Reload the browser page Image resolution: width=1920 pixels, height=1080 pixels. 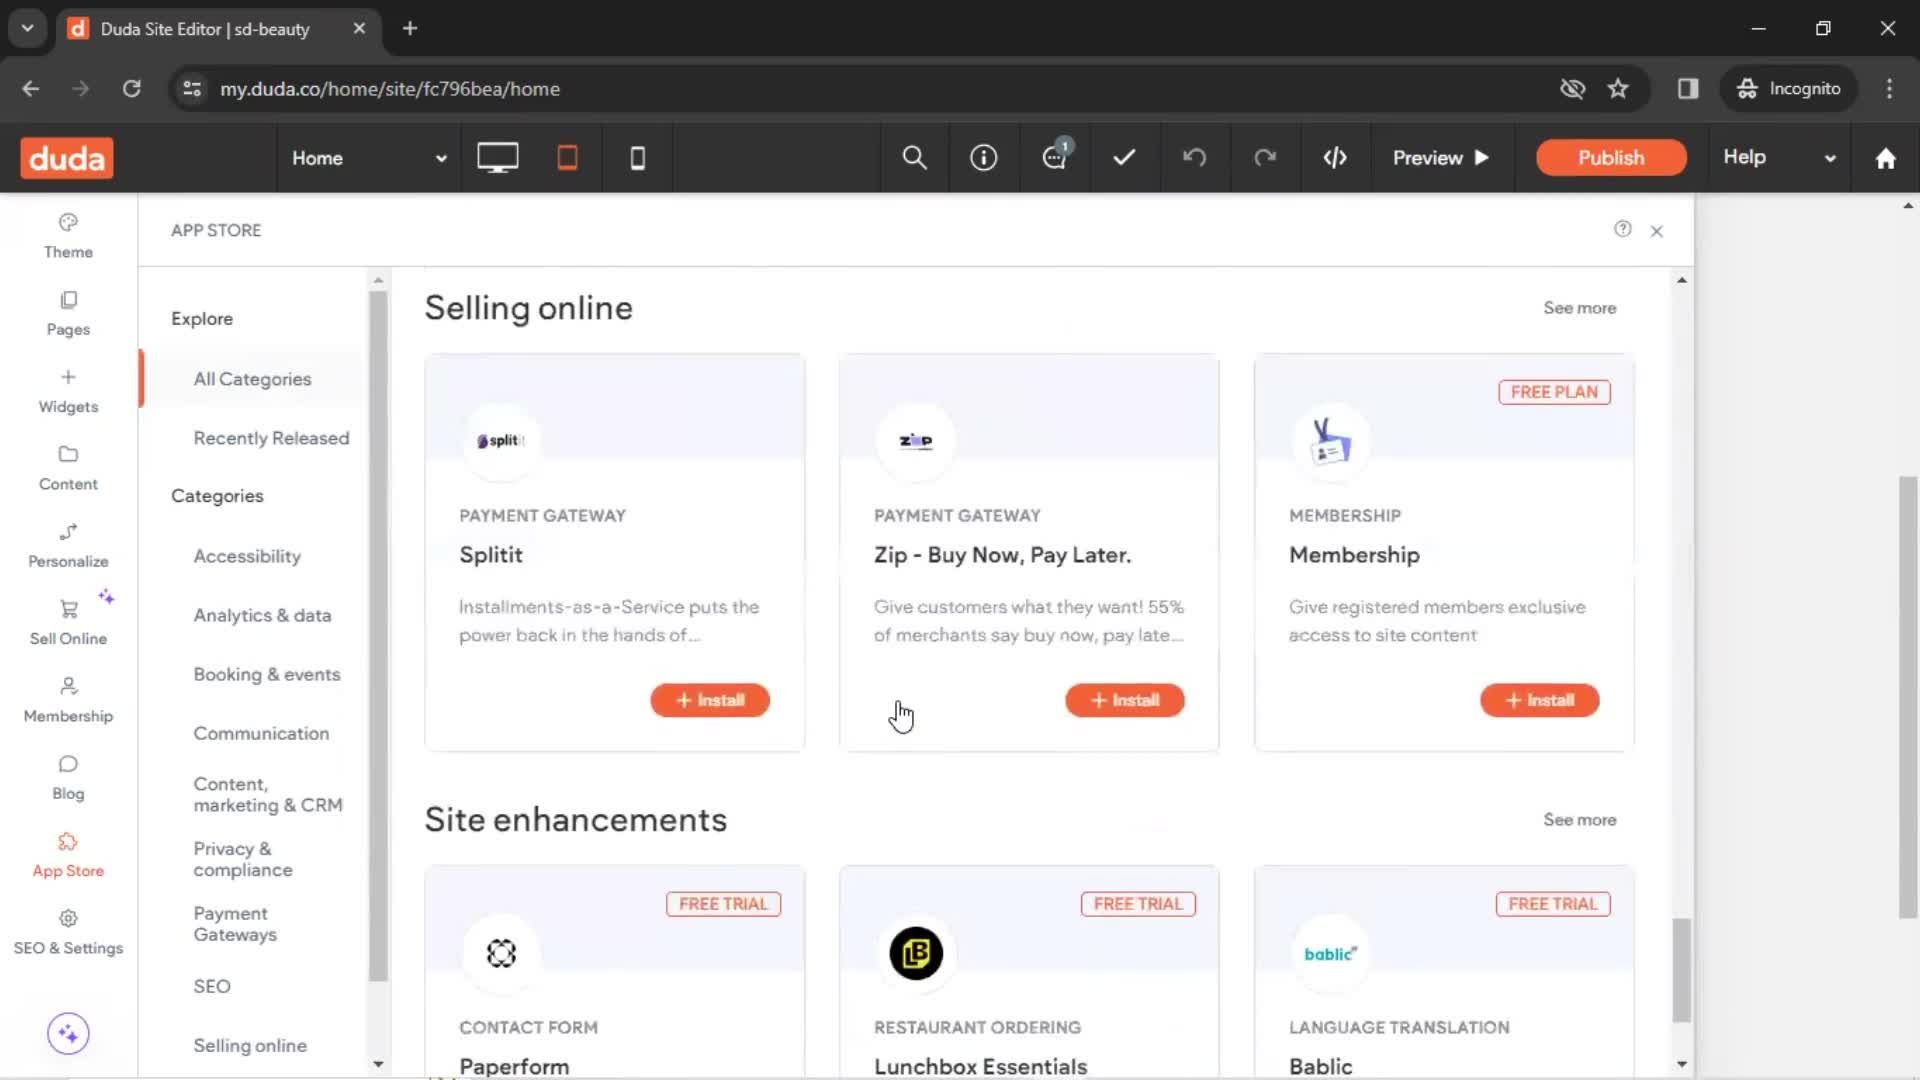[131, 89]
